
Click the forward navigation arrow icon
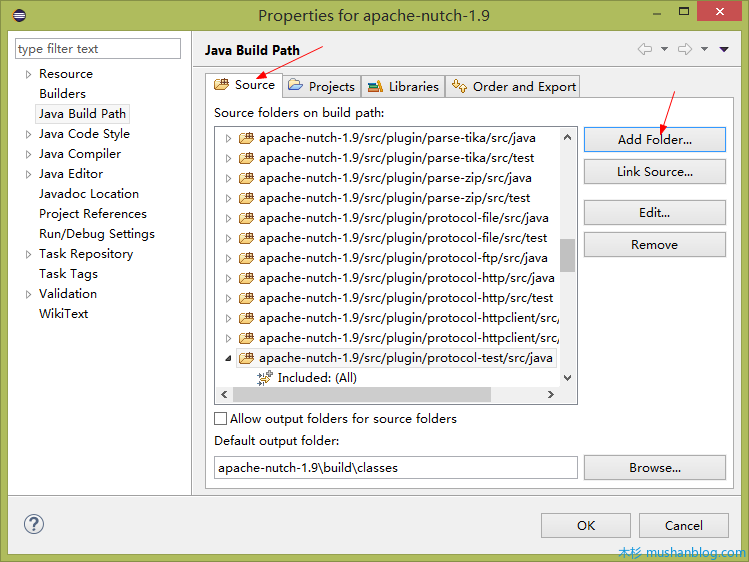coord(685,49)
